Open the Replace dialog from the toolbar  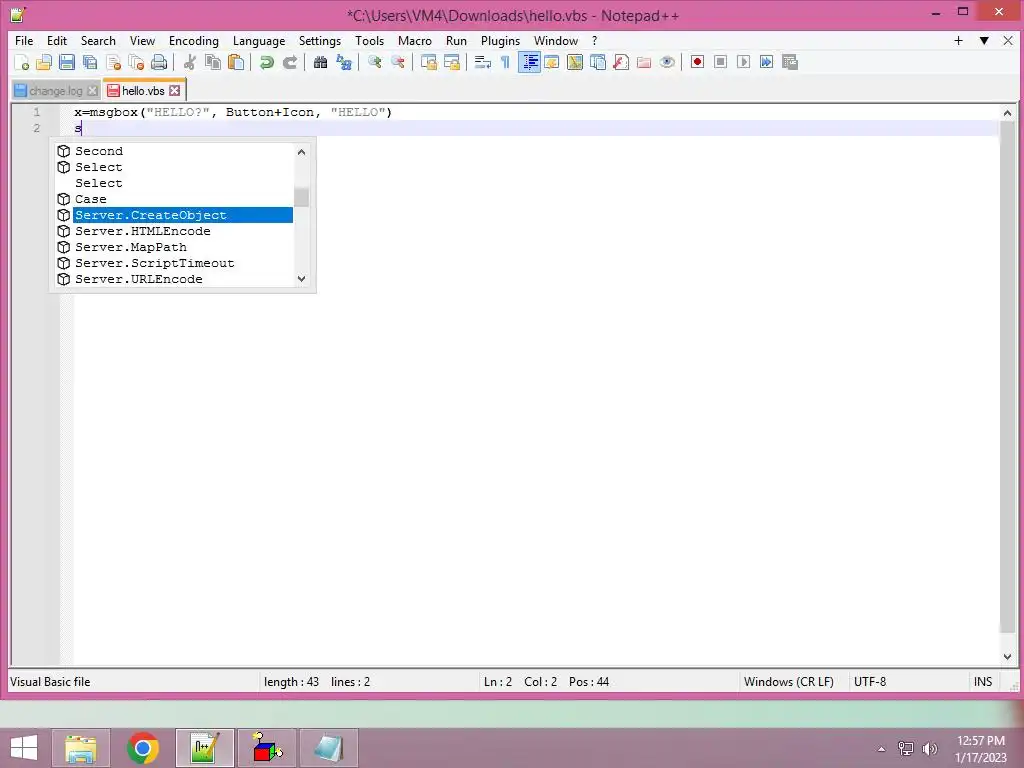click(344, 62)
